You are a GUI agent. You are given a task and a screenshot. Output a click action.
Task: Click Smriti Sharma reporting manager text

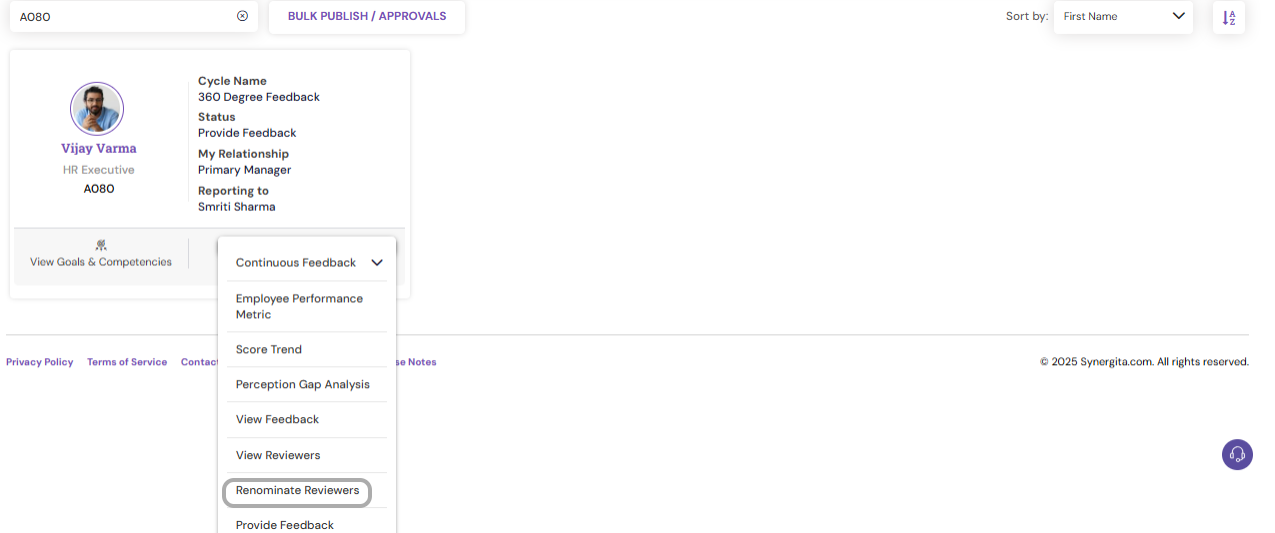pos(237,207)
